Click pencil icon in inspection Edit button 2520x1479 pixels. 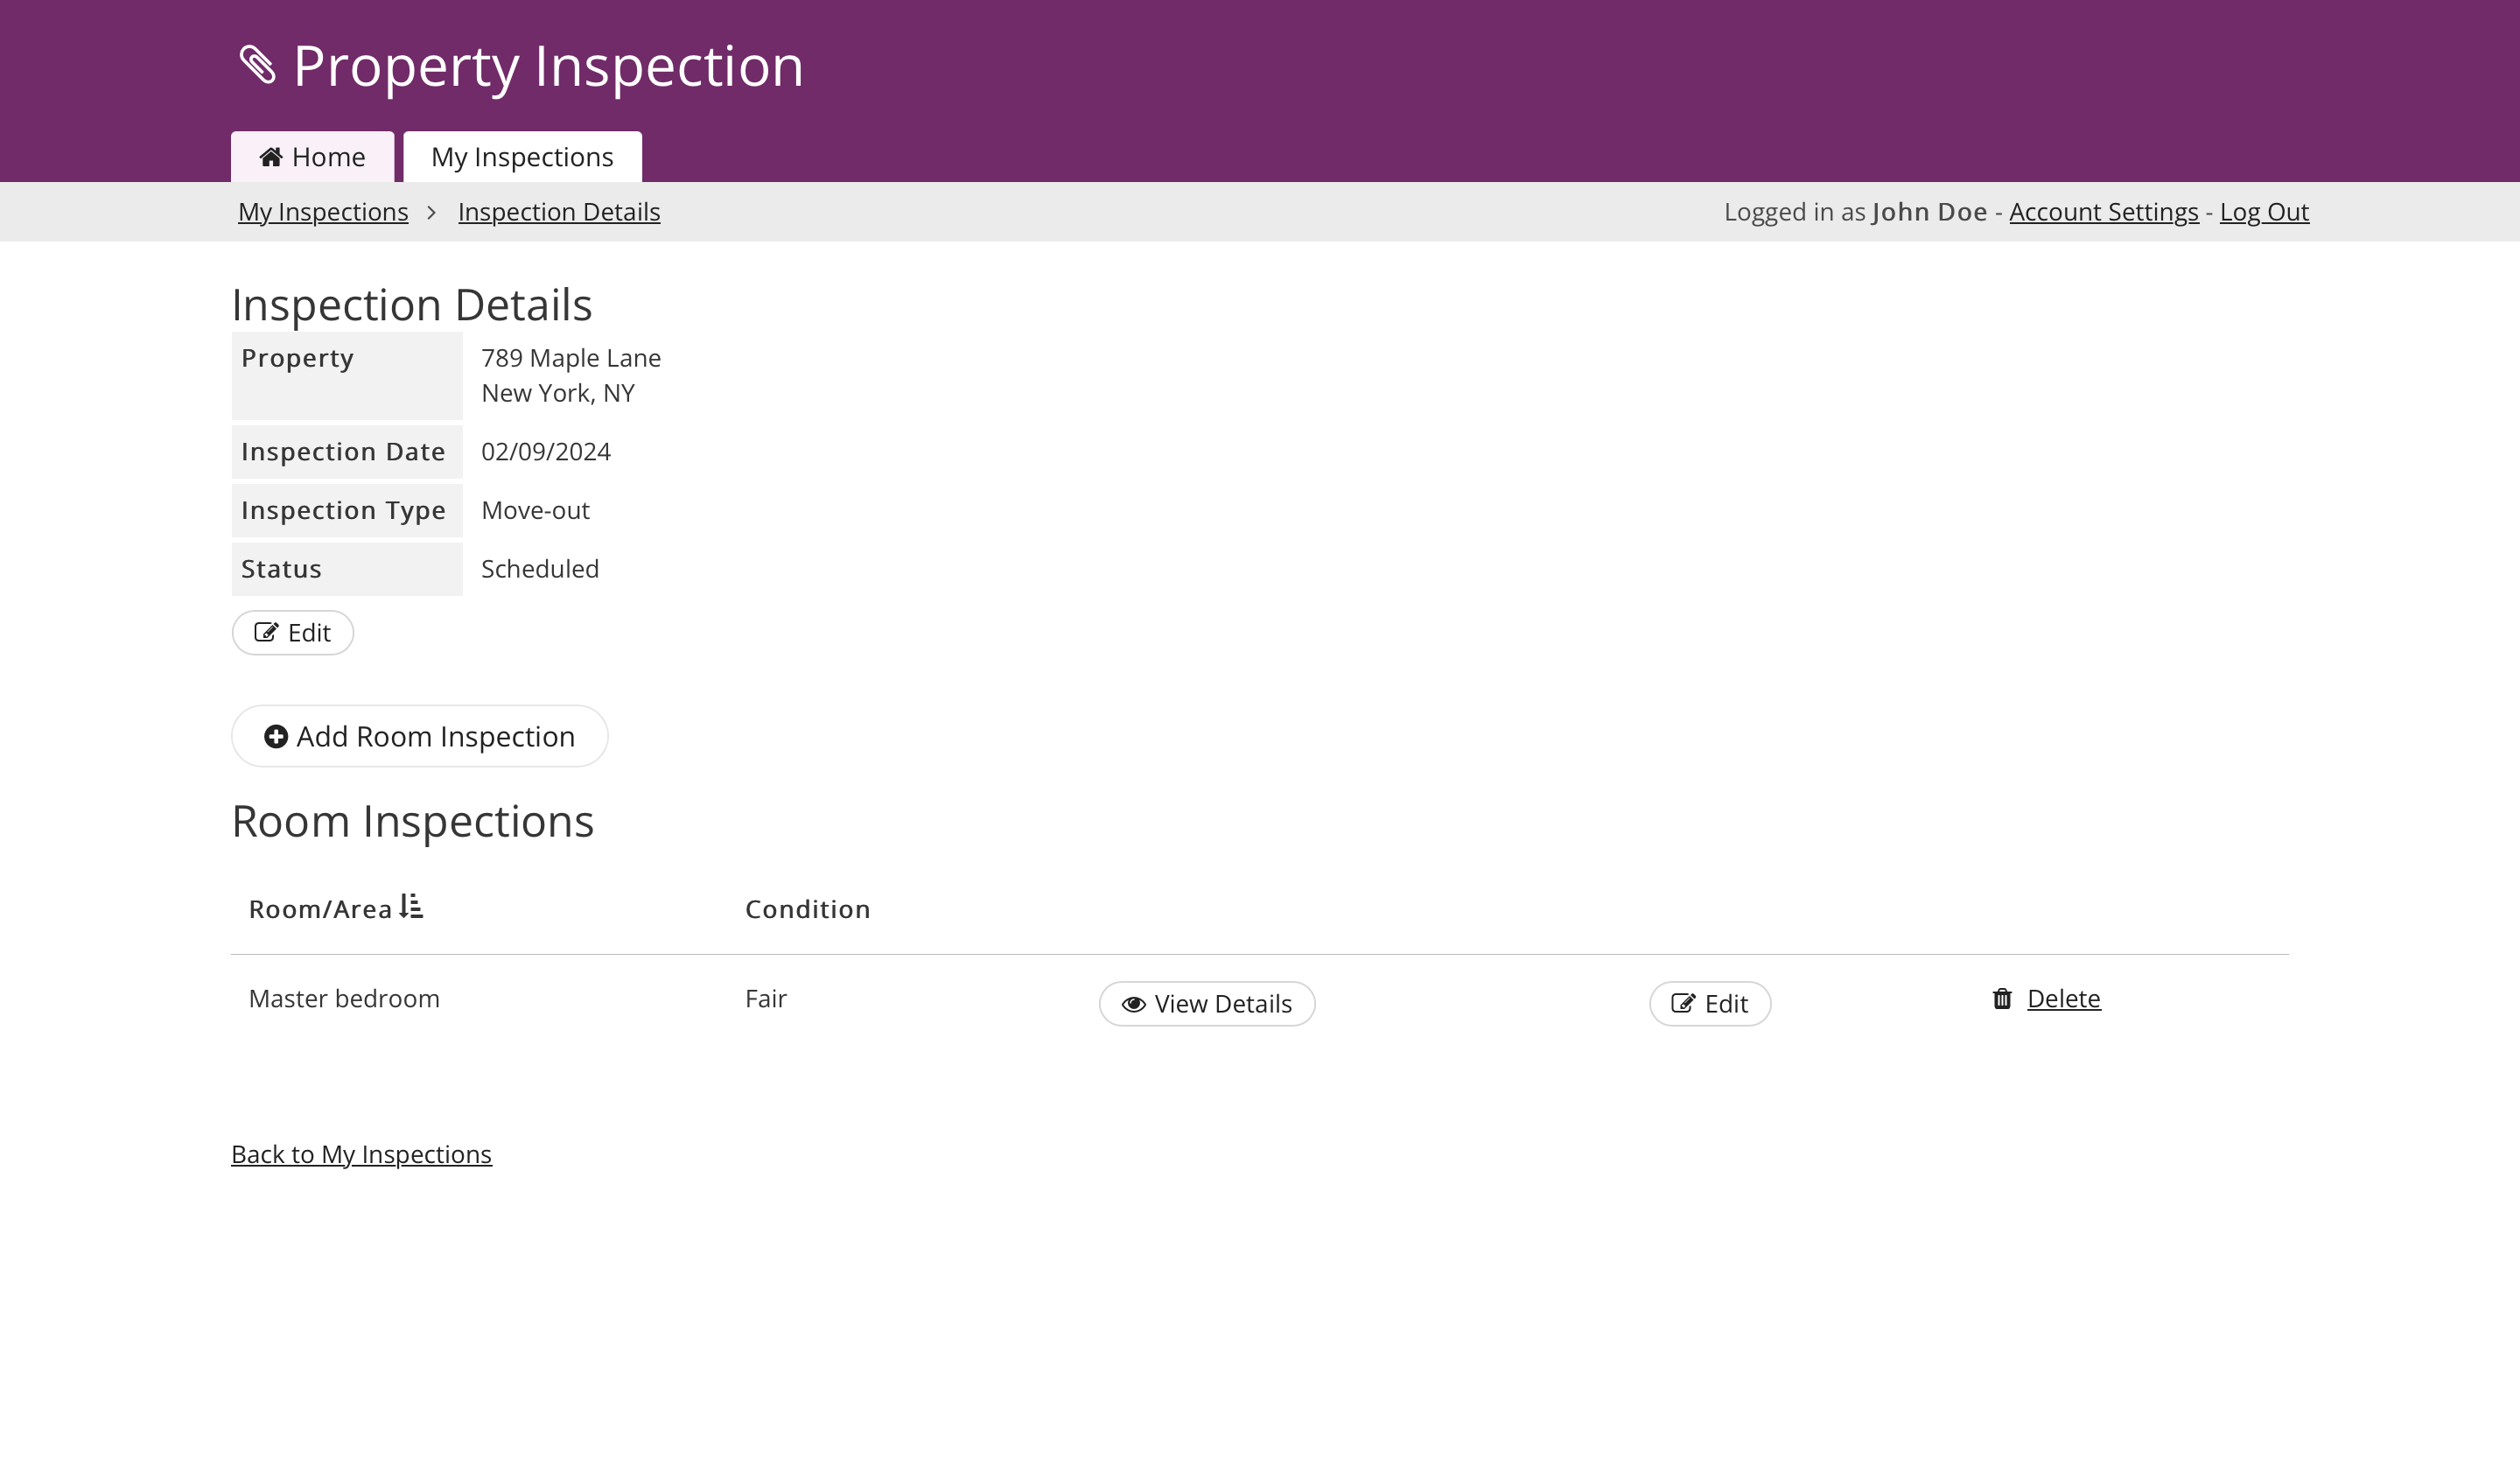pyautogui.click(x=266, y=633)
